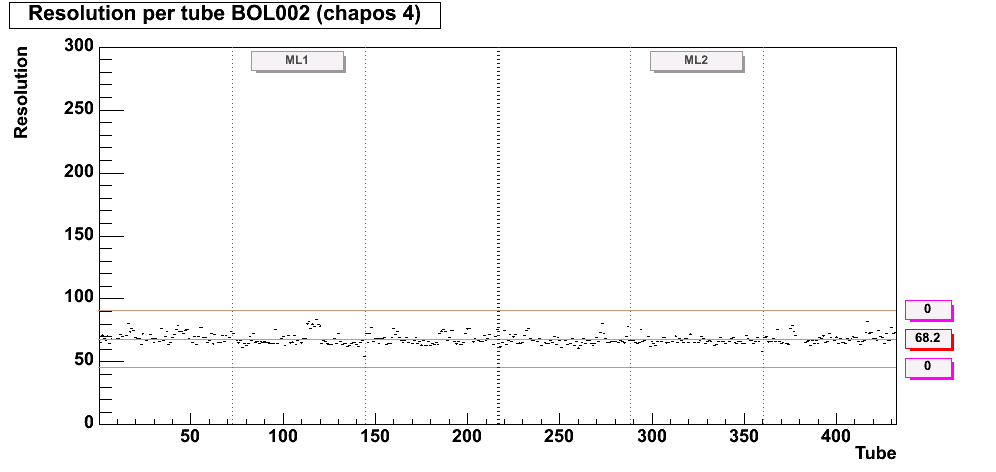This screenshot has height=472, width=996.
Task: Click the upper magenta 0 box
Action: tap(928, 310)
